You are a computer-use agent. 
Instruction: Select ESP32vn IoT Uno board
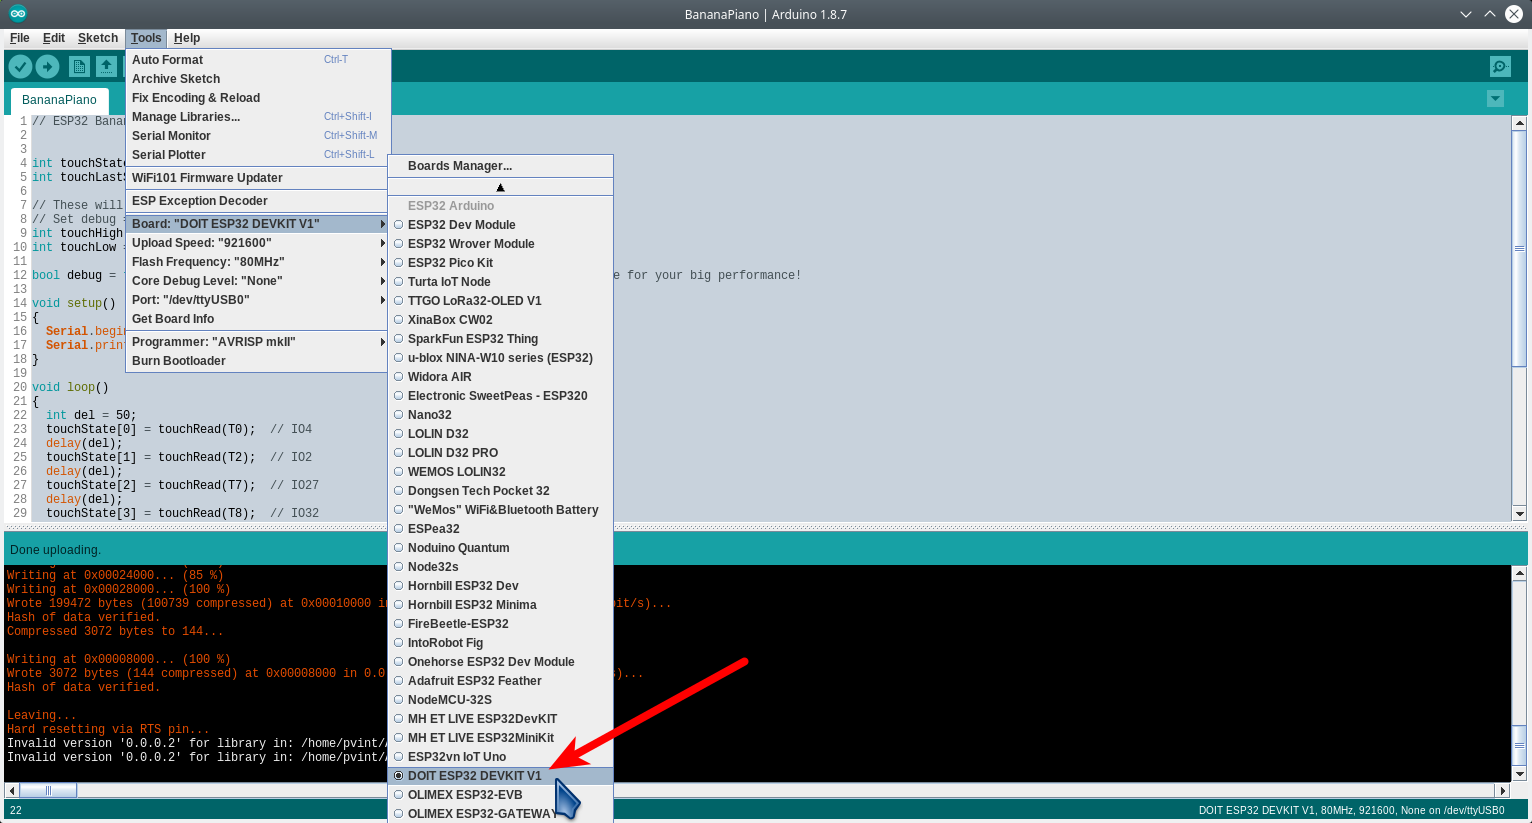click(500, 757)
